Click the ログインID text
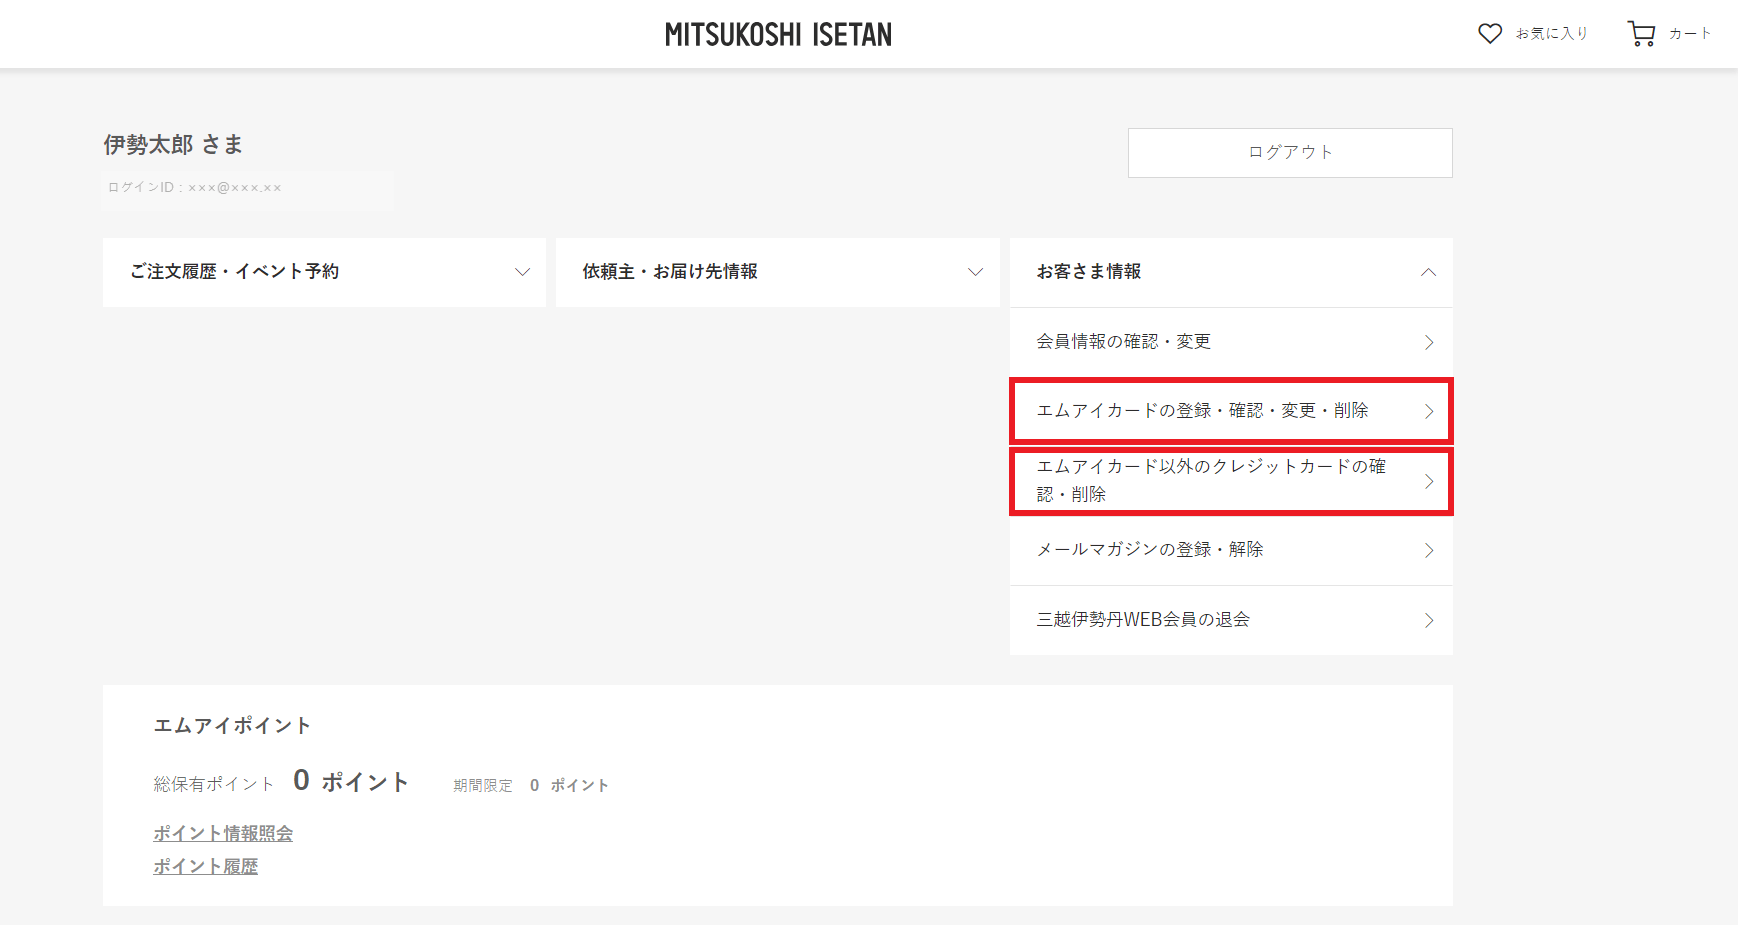The width and height of the screenshot is (1738, 925). [195, 187]
